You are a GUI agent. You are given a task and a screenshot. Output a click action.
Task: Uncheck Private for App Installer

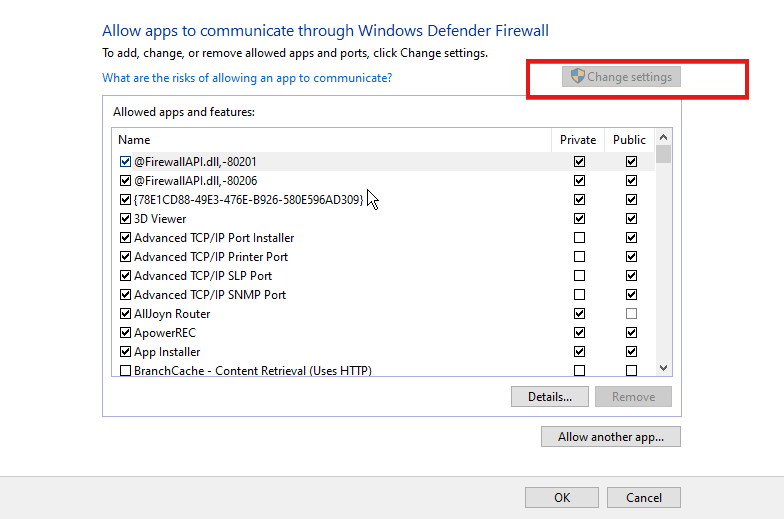(579, 352)
